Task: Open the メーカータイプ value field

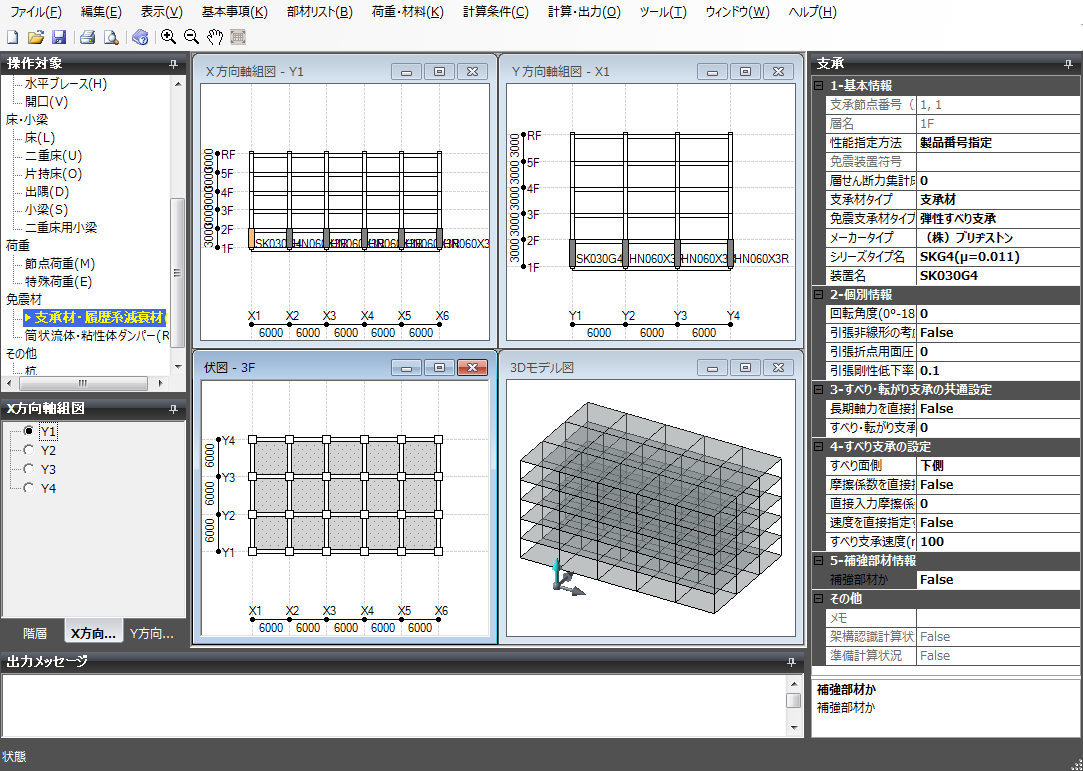Action: 998,238
